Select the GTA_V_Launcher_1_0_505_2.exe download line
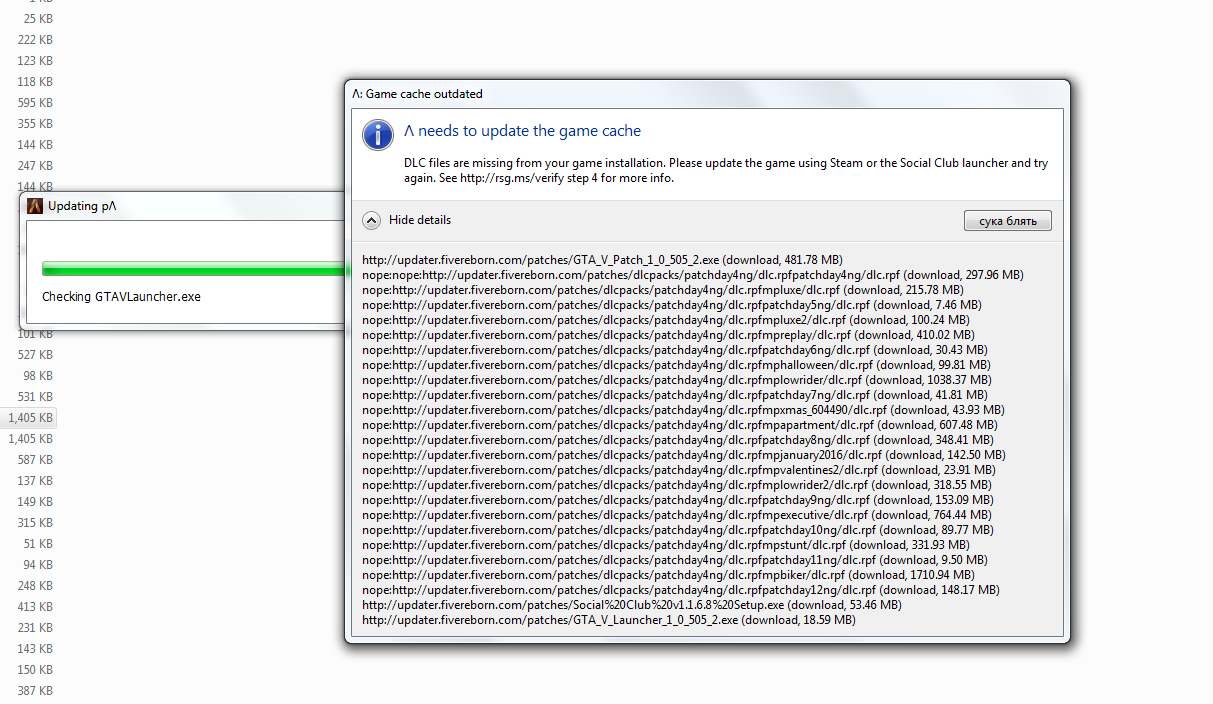The width and height of the screenshot is (1213, 704). point(609,620)
